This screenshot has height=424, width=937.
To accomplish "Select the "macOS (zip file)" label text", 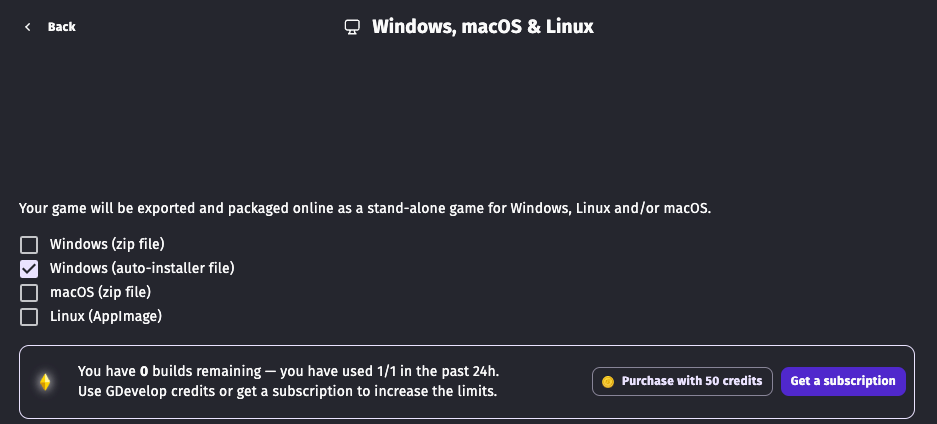I will [100, 292].
